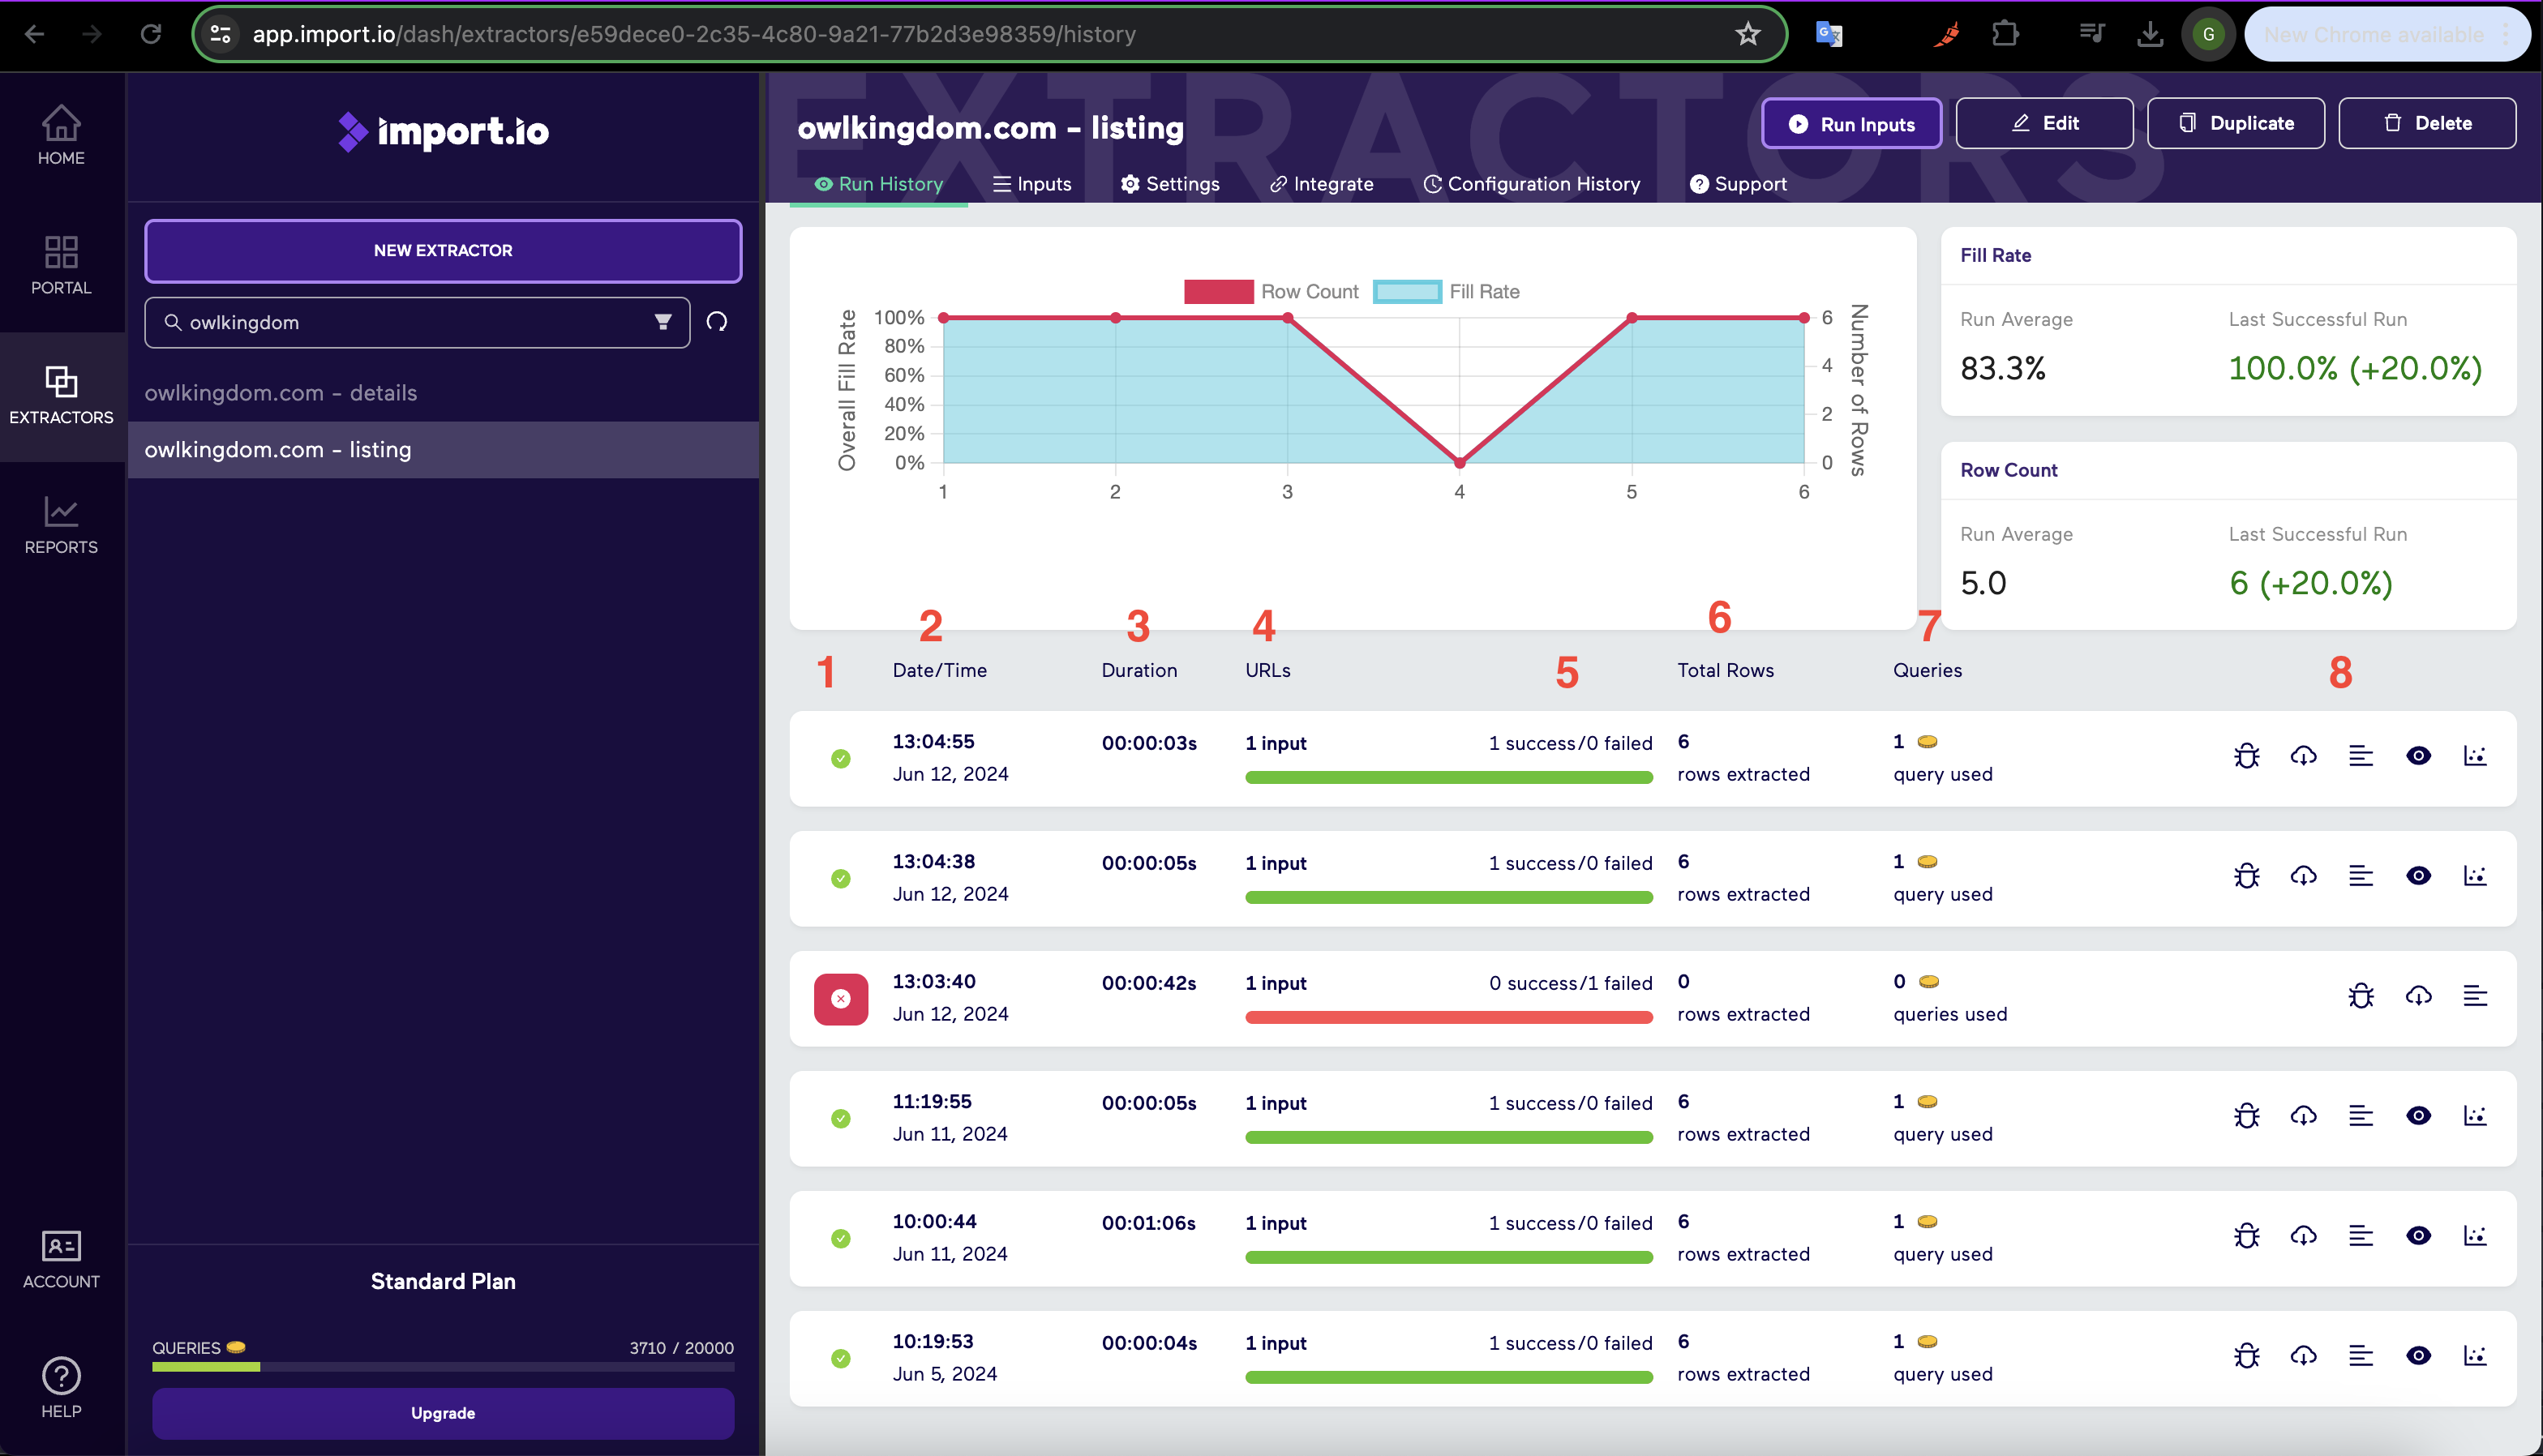This screenshot has height=1456, width=2543.
Task: Open Reports in the left sidebar
Action: pos(61,525)
